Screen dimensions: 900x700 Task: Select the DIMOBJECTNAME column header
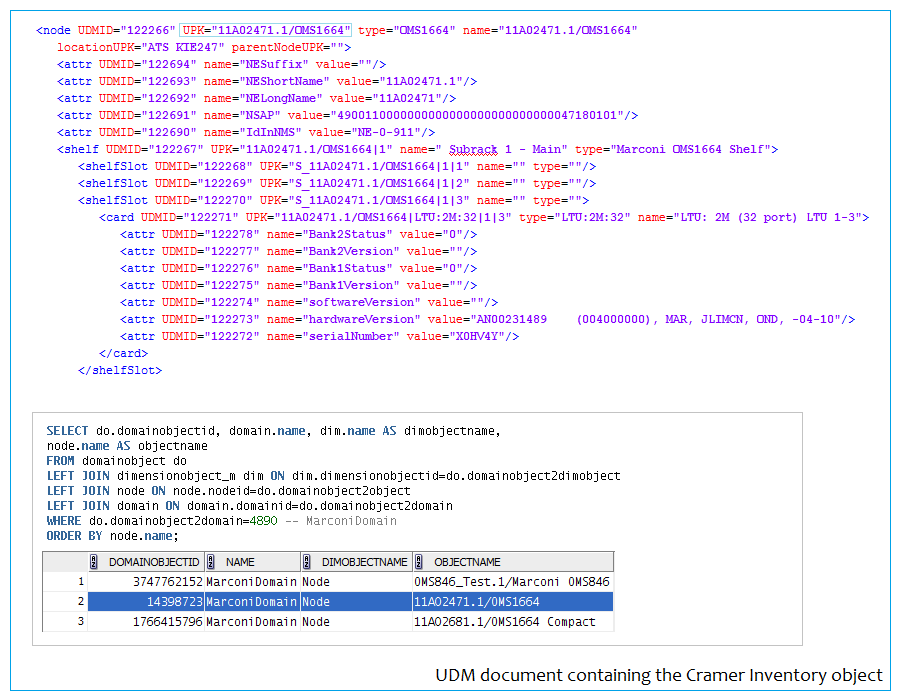[365, 562]
